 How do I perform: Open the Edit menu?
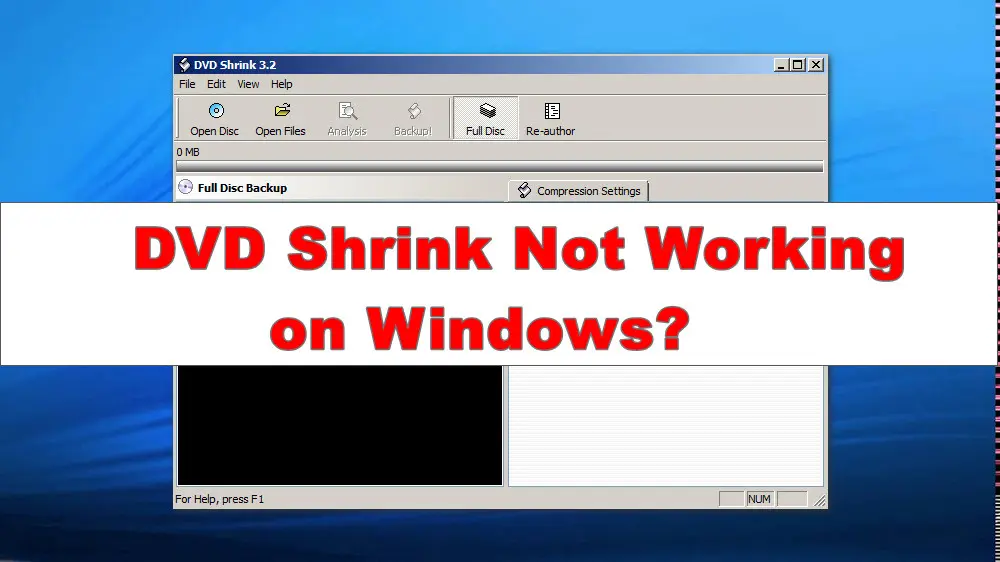216,84
